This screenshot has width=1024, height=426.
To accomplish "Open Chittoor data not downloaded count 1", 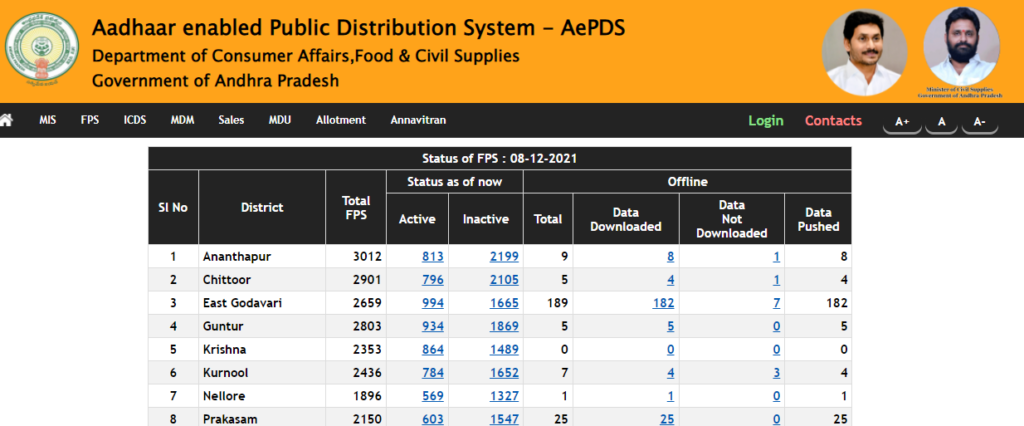I will point(776,280).
